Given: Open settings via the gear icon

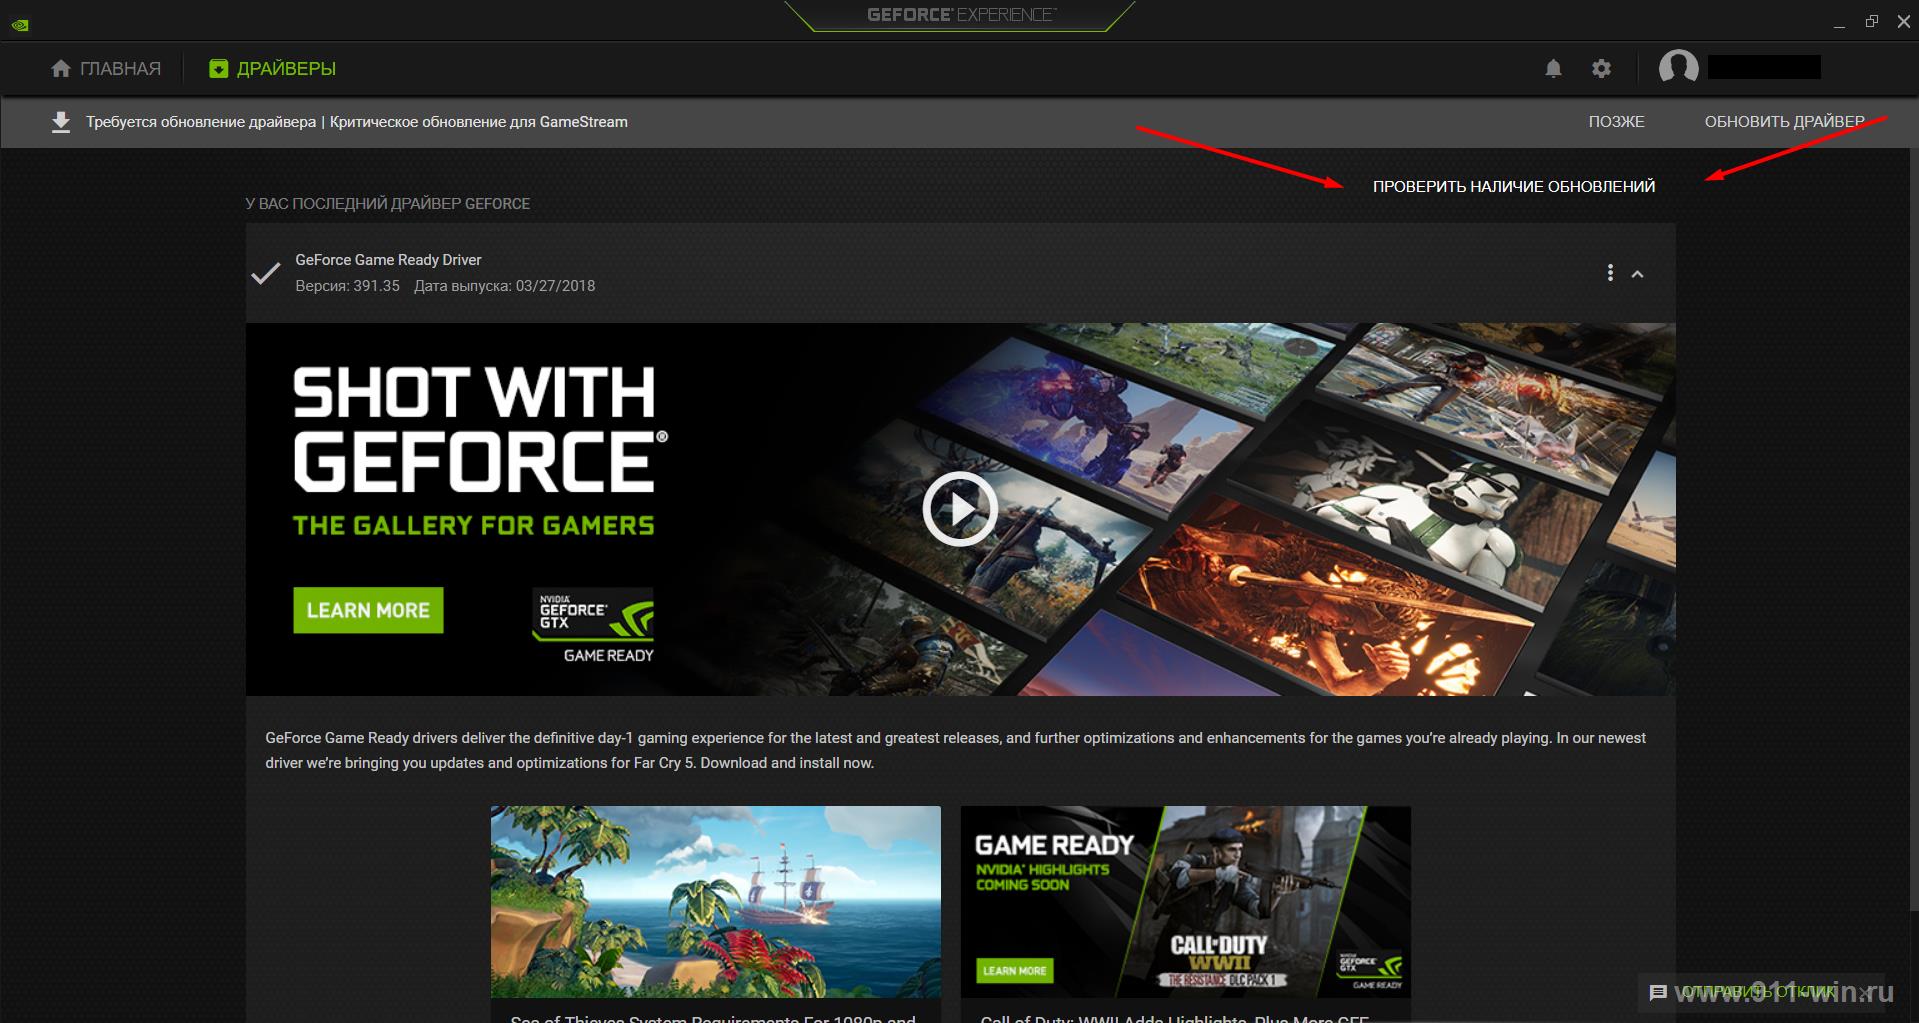Looking at the screenshot, I should [1601, 68].
